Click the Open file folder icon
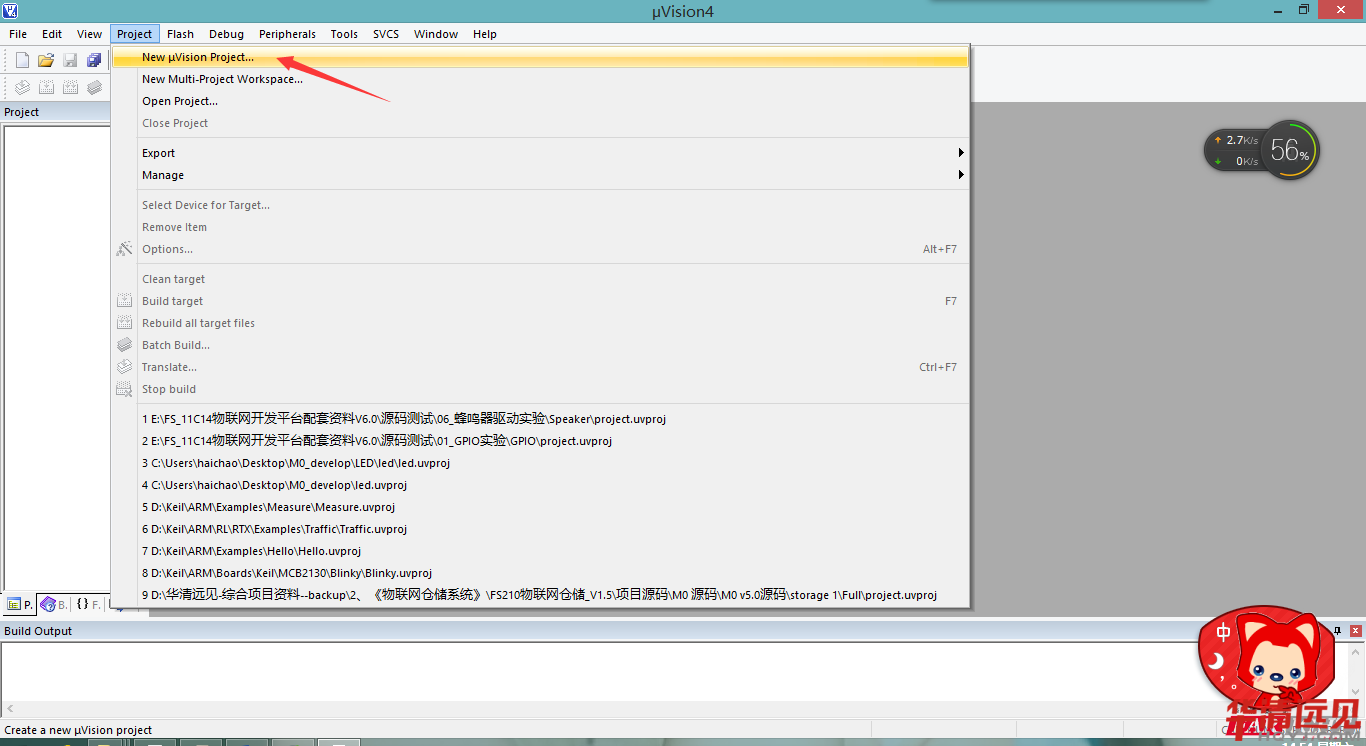 [x=46, y=61]
